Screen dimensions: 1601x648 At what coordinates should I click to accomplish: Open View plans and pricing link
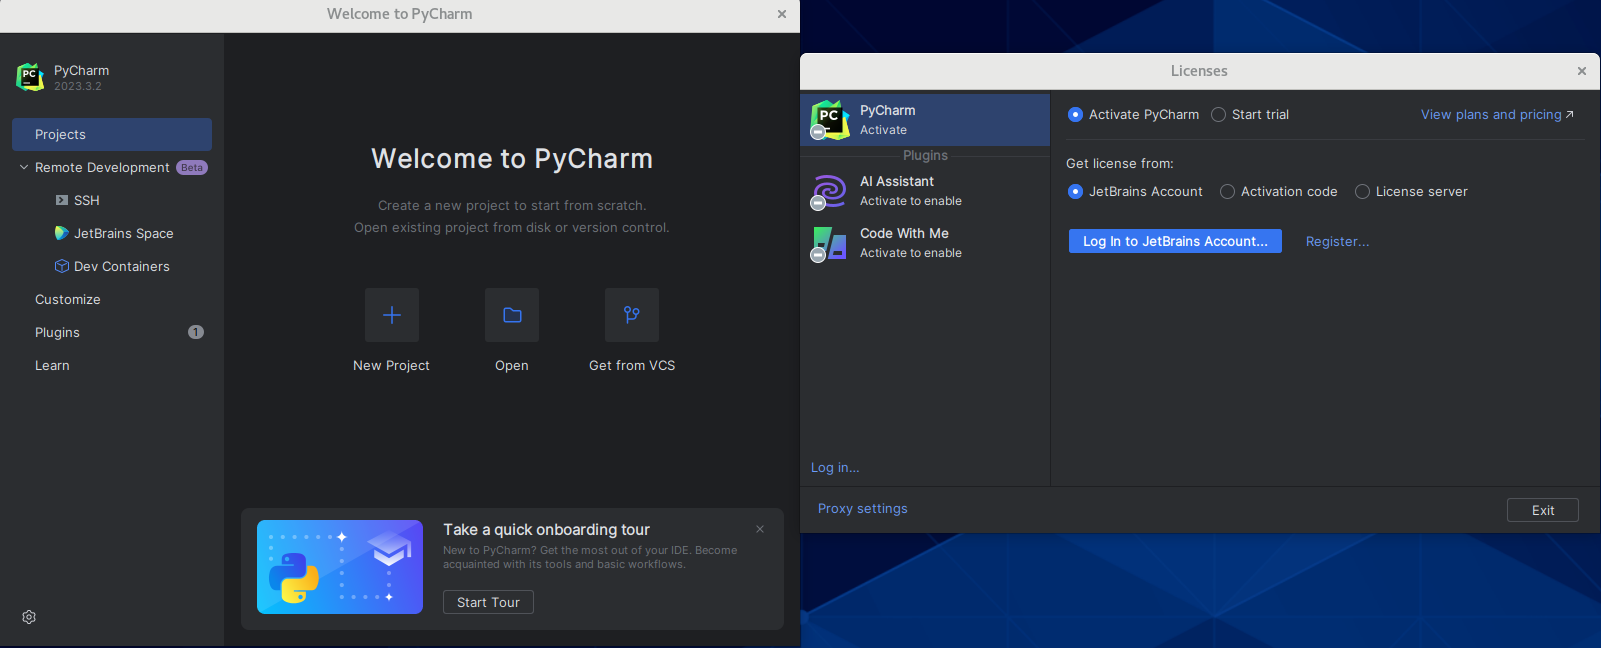(x=1497, y=115)
